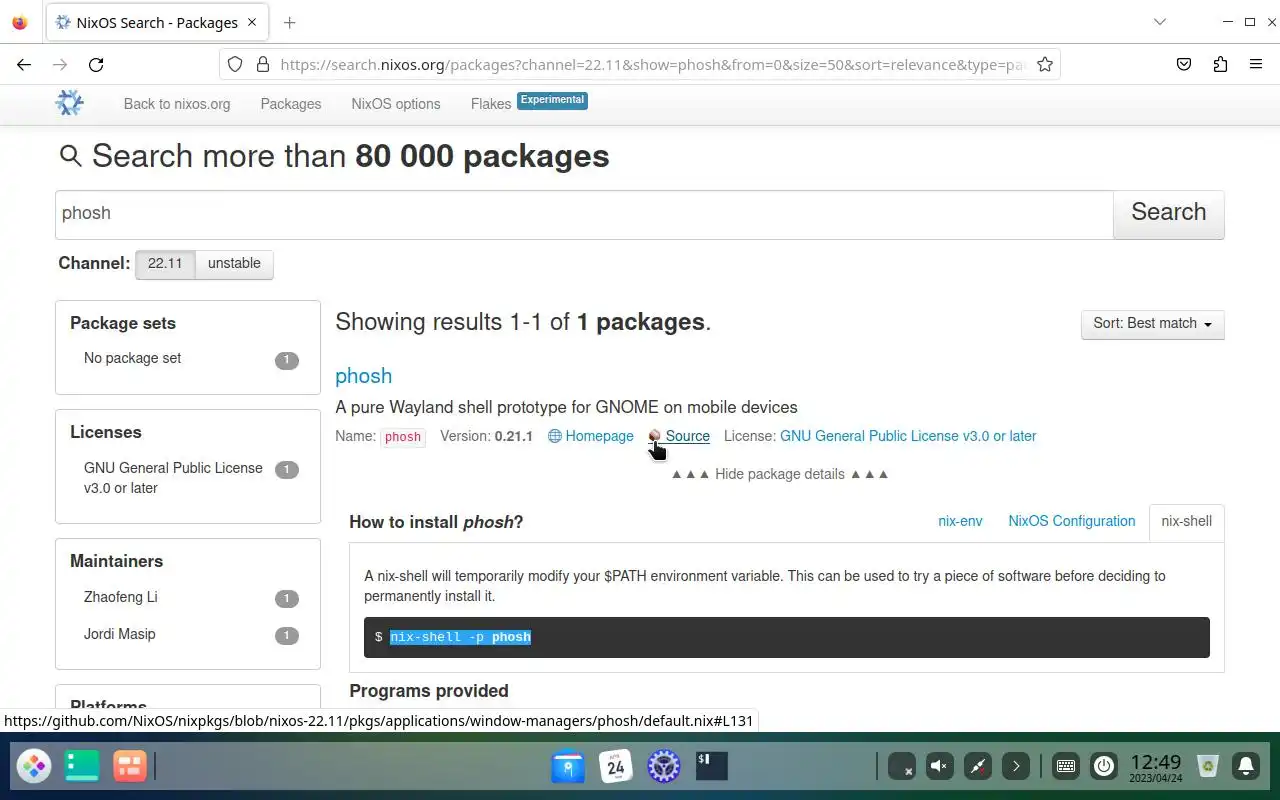
Task: View site security padlock information
Action: [x=263, y=64]
